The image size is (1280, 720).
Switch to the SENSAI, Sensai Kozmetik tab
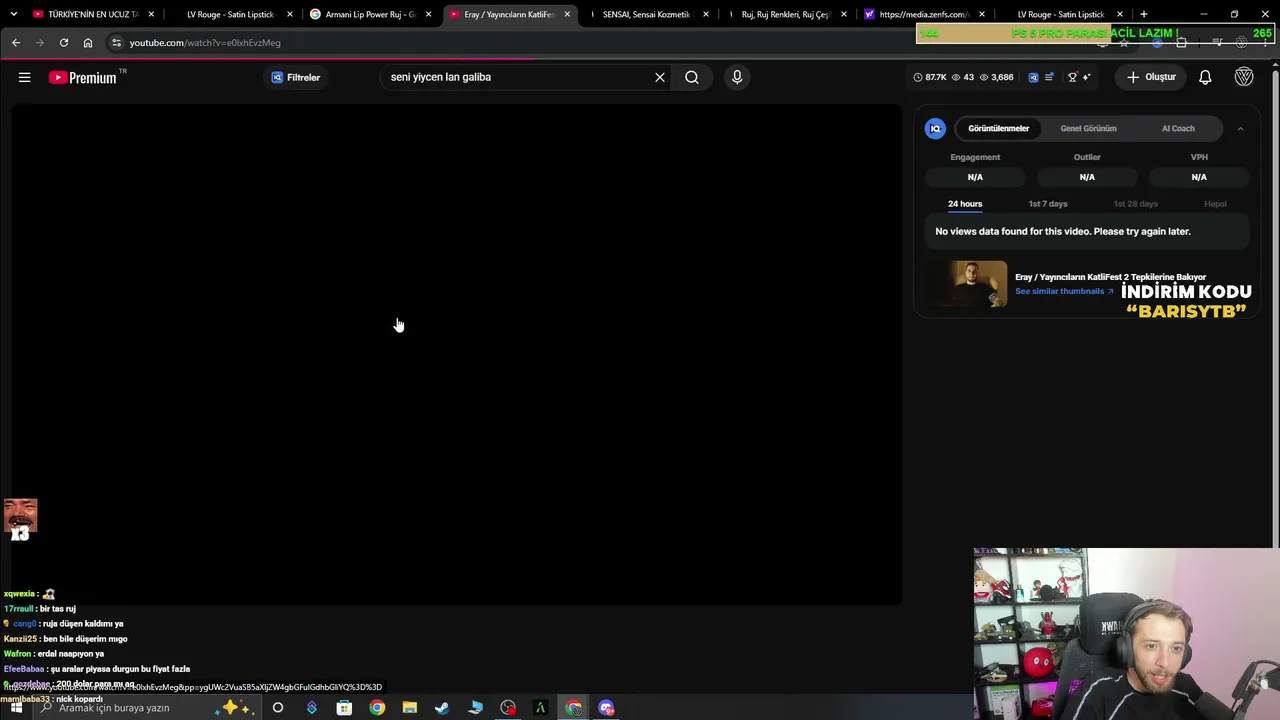(x=647, y=14)
